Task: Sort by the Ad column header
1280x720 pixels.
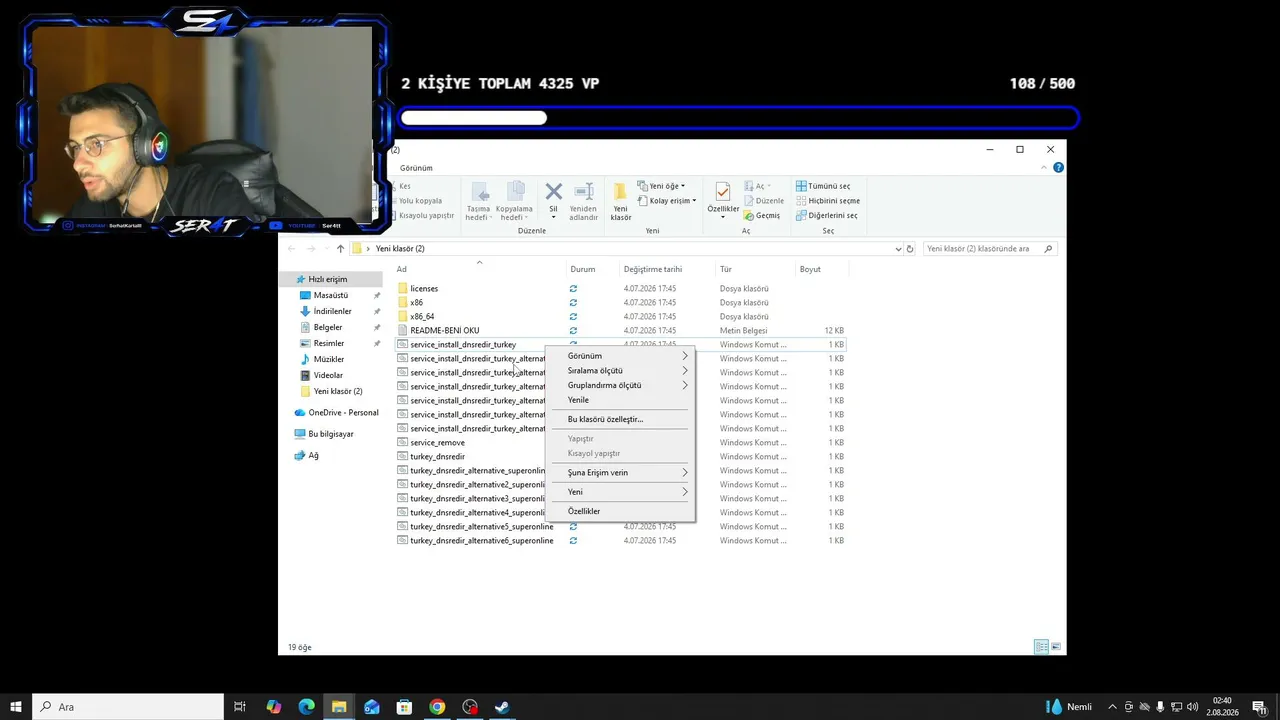Action: [480, 269]
